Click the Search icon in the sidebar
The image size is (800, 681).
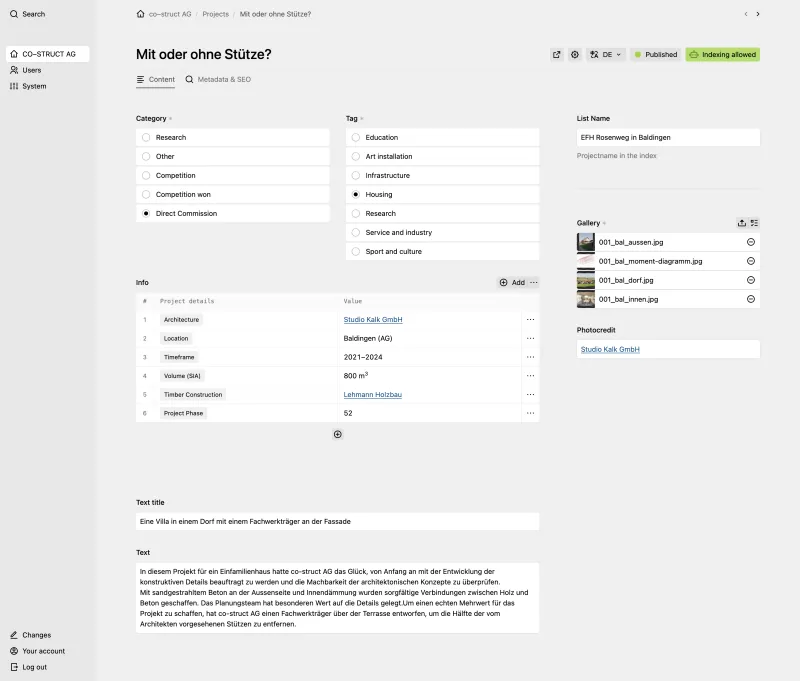click(12, 14)
